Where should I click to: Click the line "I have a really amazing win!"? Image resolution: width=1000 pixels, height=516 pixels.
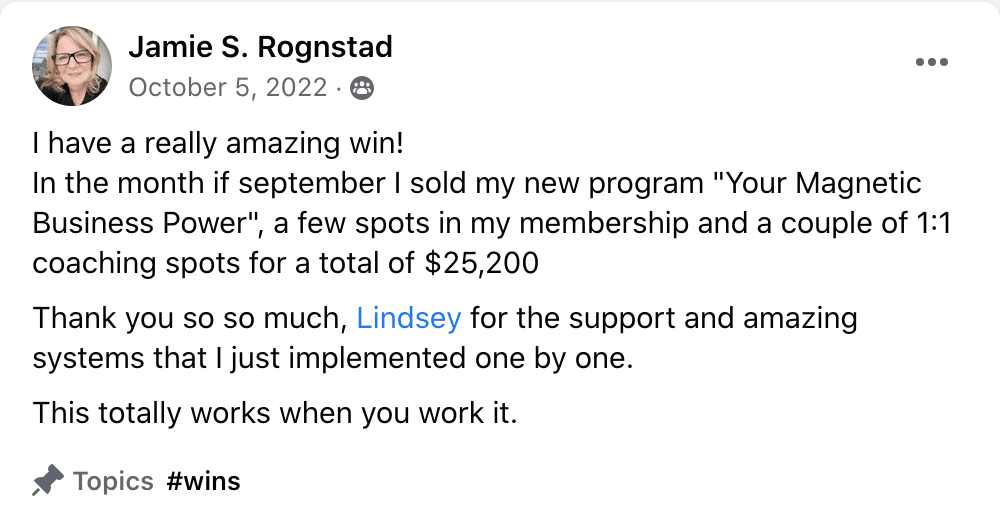pos(218,144)
